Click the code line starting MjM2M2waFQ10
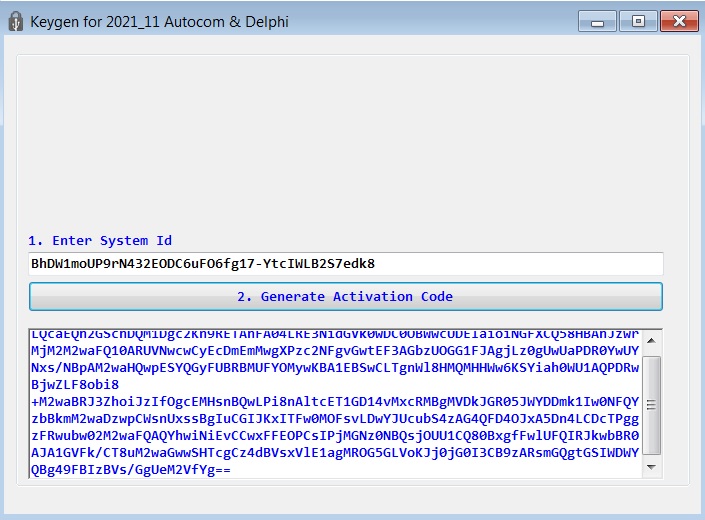 pos(335,351)
